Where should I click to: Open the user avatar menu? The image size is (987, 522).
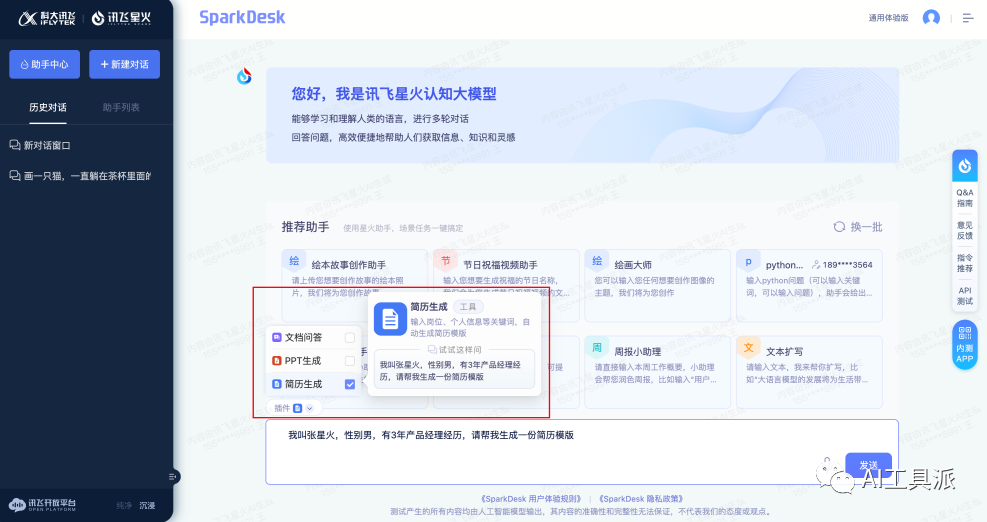coord(931,18)
